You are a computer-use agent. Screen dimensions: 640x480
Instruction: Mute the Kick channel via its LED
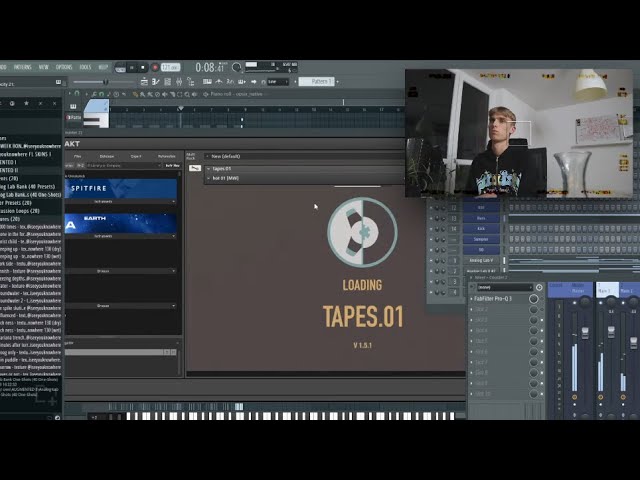432,229
